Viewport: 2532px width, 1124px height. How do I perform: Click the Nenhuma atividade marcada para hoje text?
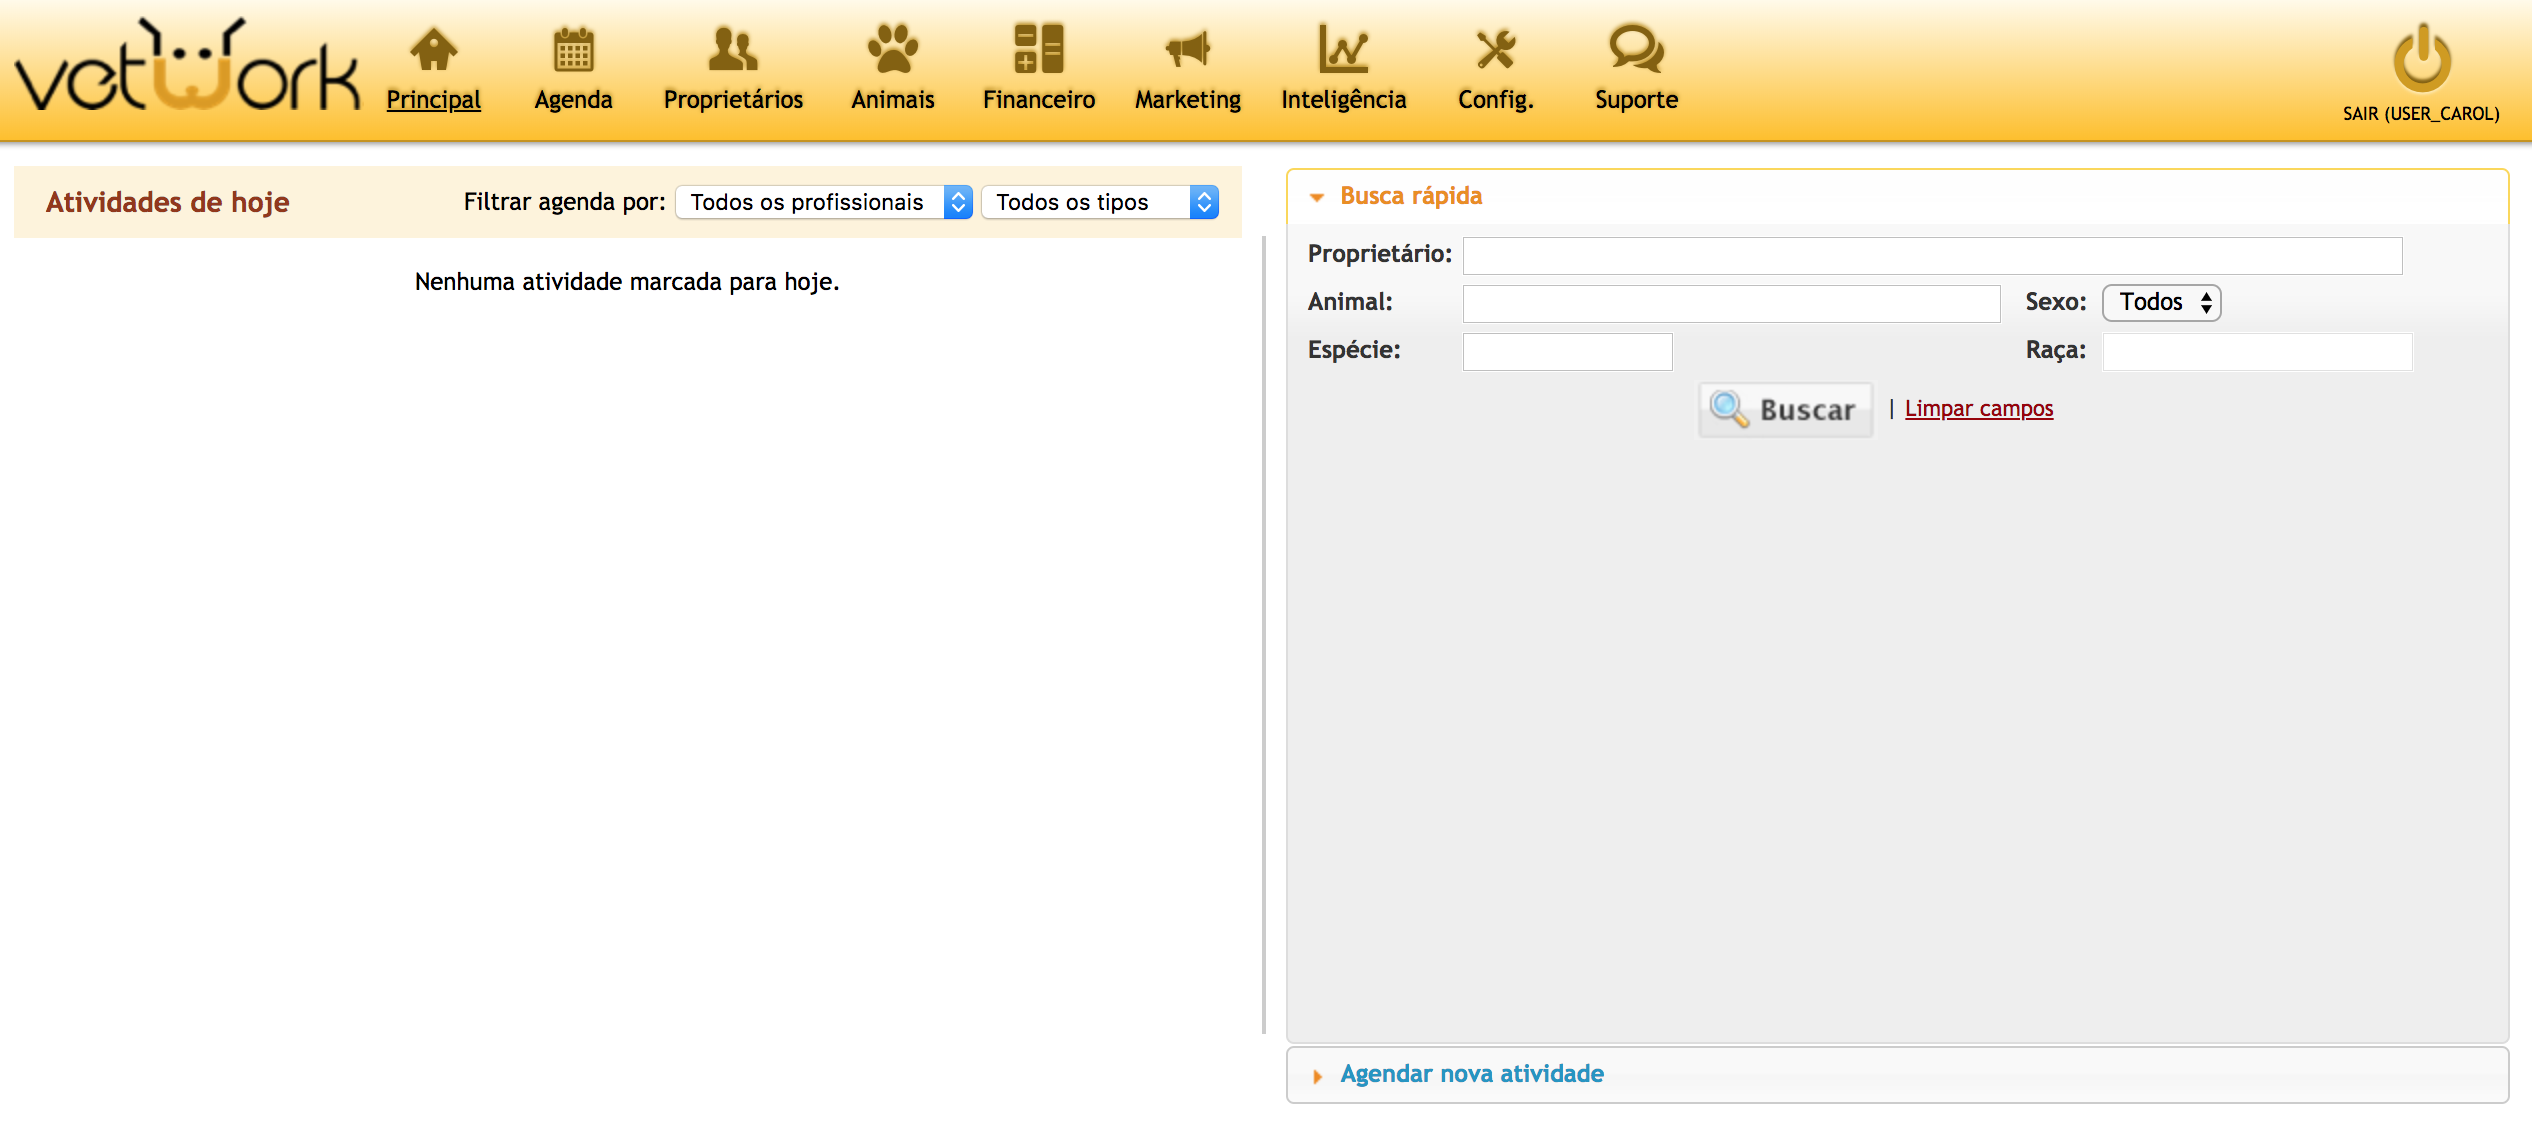(627, 282)
